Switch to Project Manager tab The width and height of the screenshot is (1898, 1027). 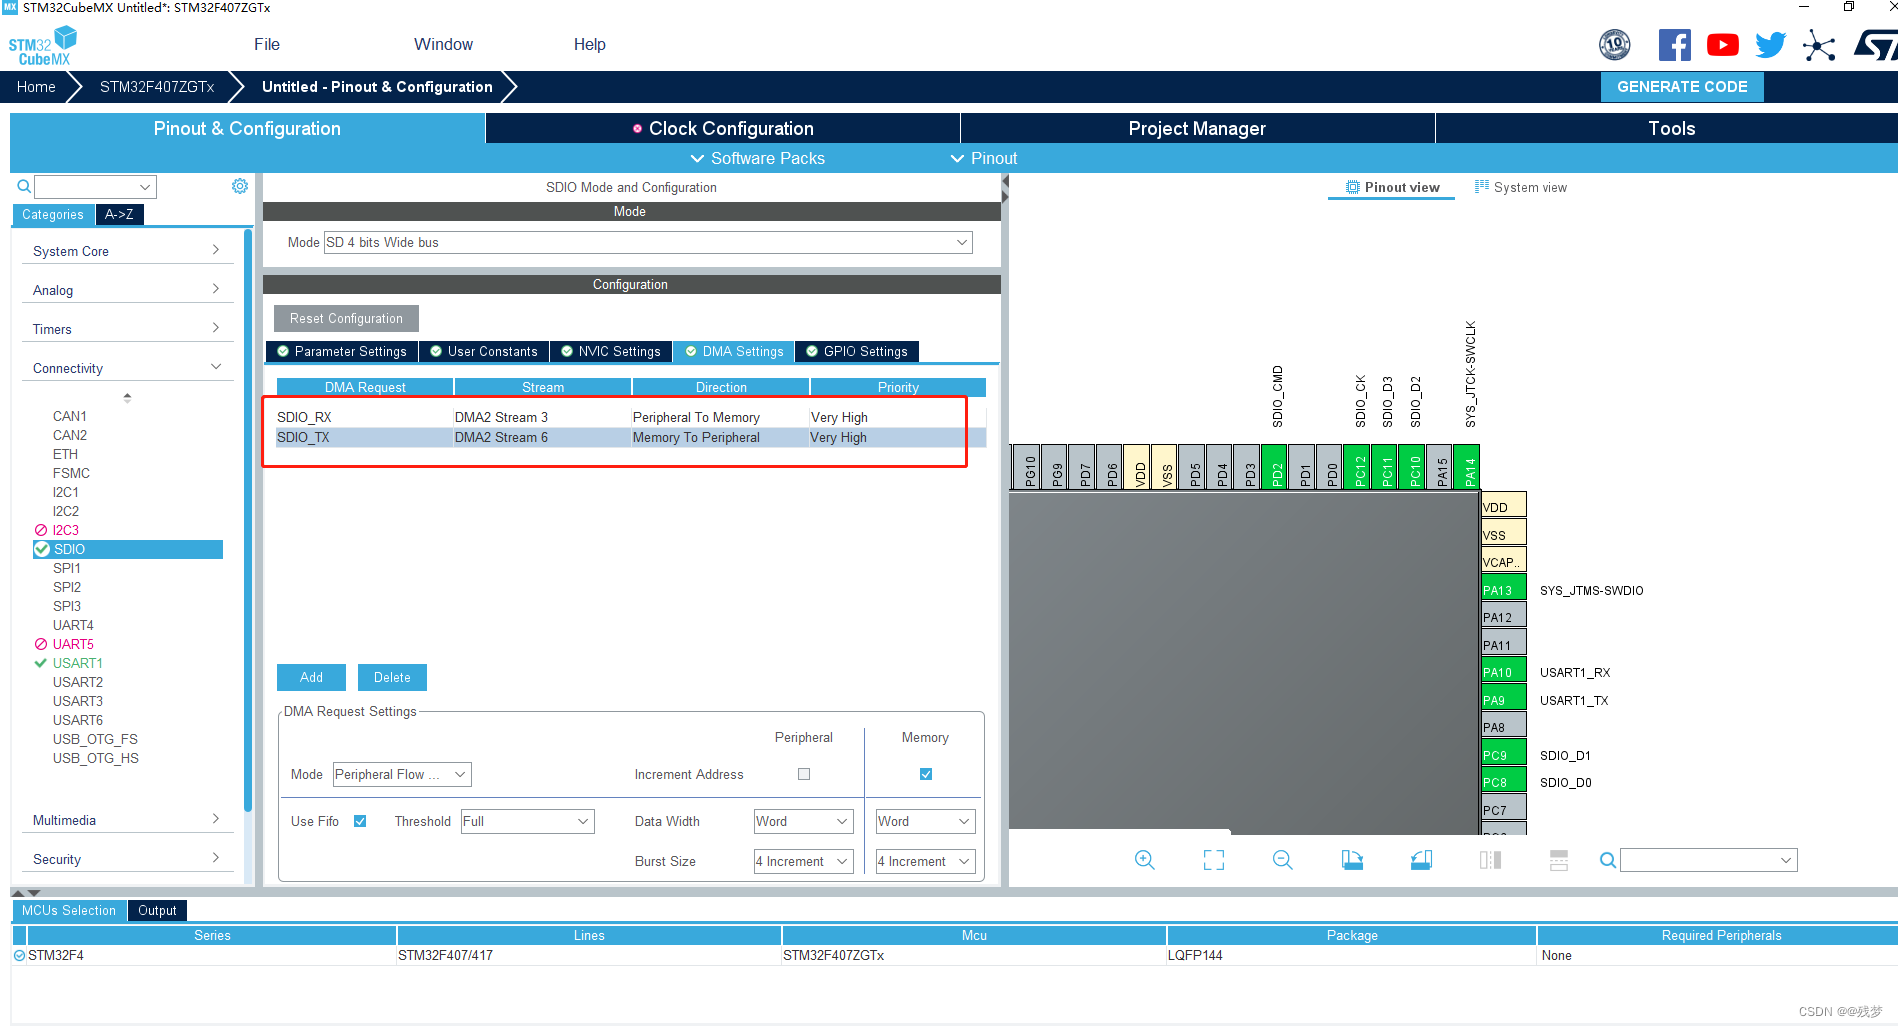pyautogui.click(x=1197, y=128)
